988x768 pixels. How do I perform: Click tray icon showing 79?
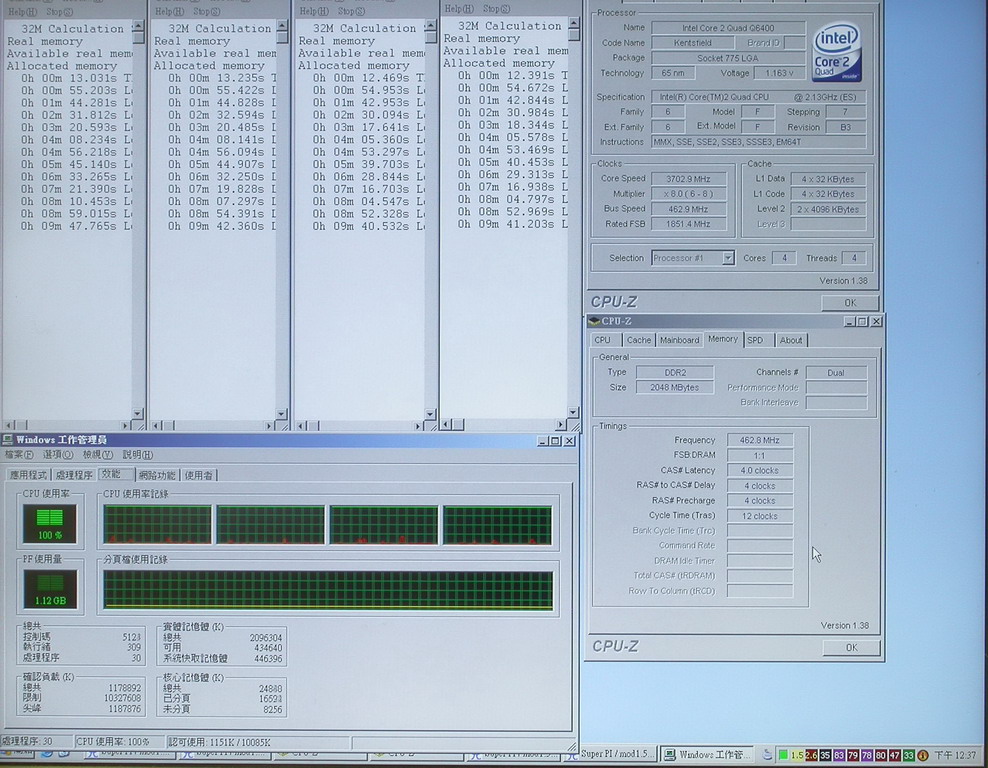853,755
